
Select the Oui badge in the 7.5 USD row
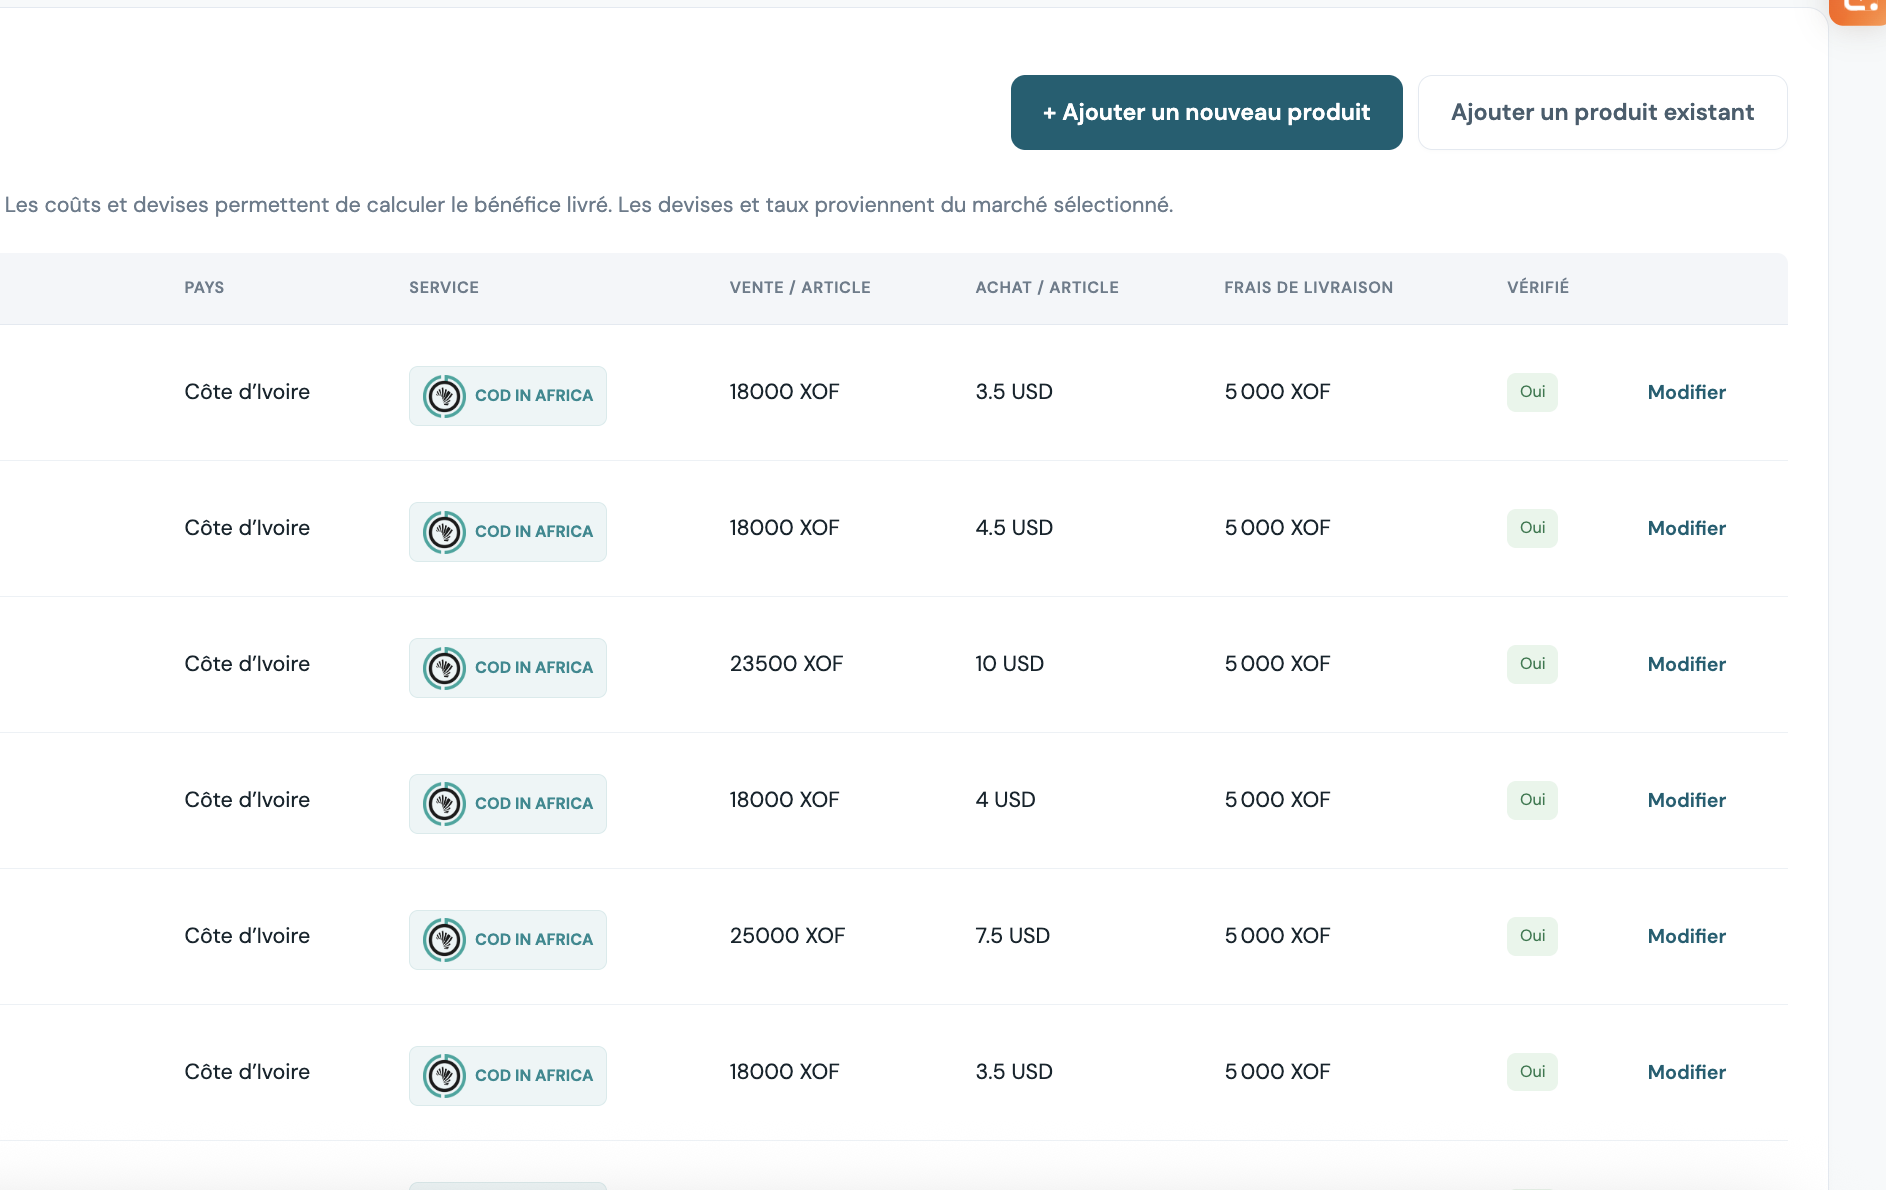pyautogui.click(x=1532, y=936)
